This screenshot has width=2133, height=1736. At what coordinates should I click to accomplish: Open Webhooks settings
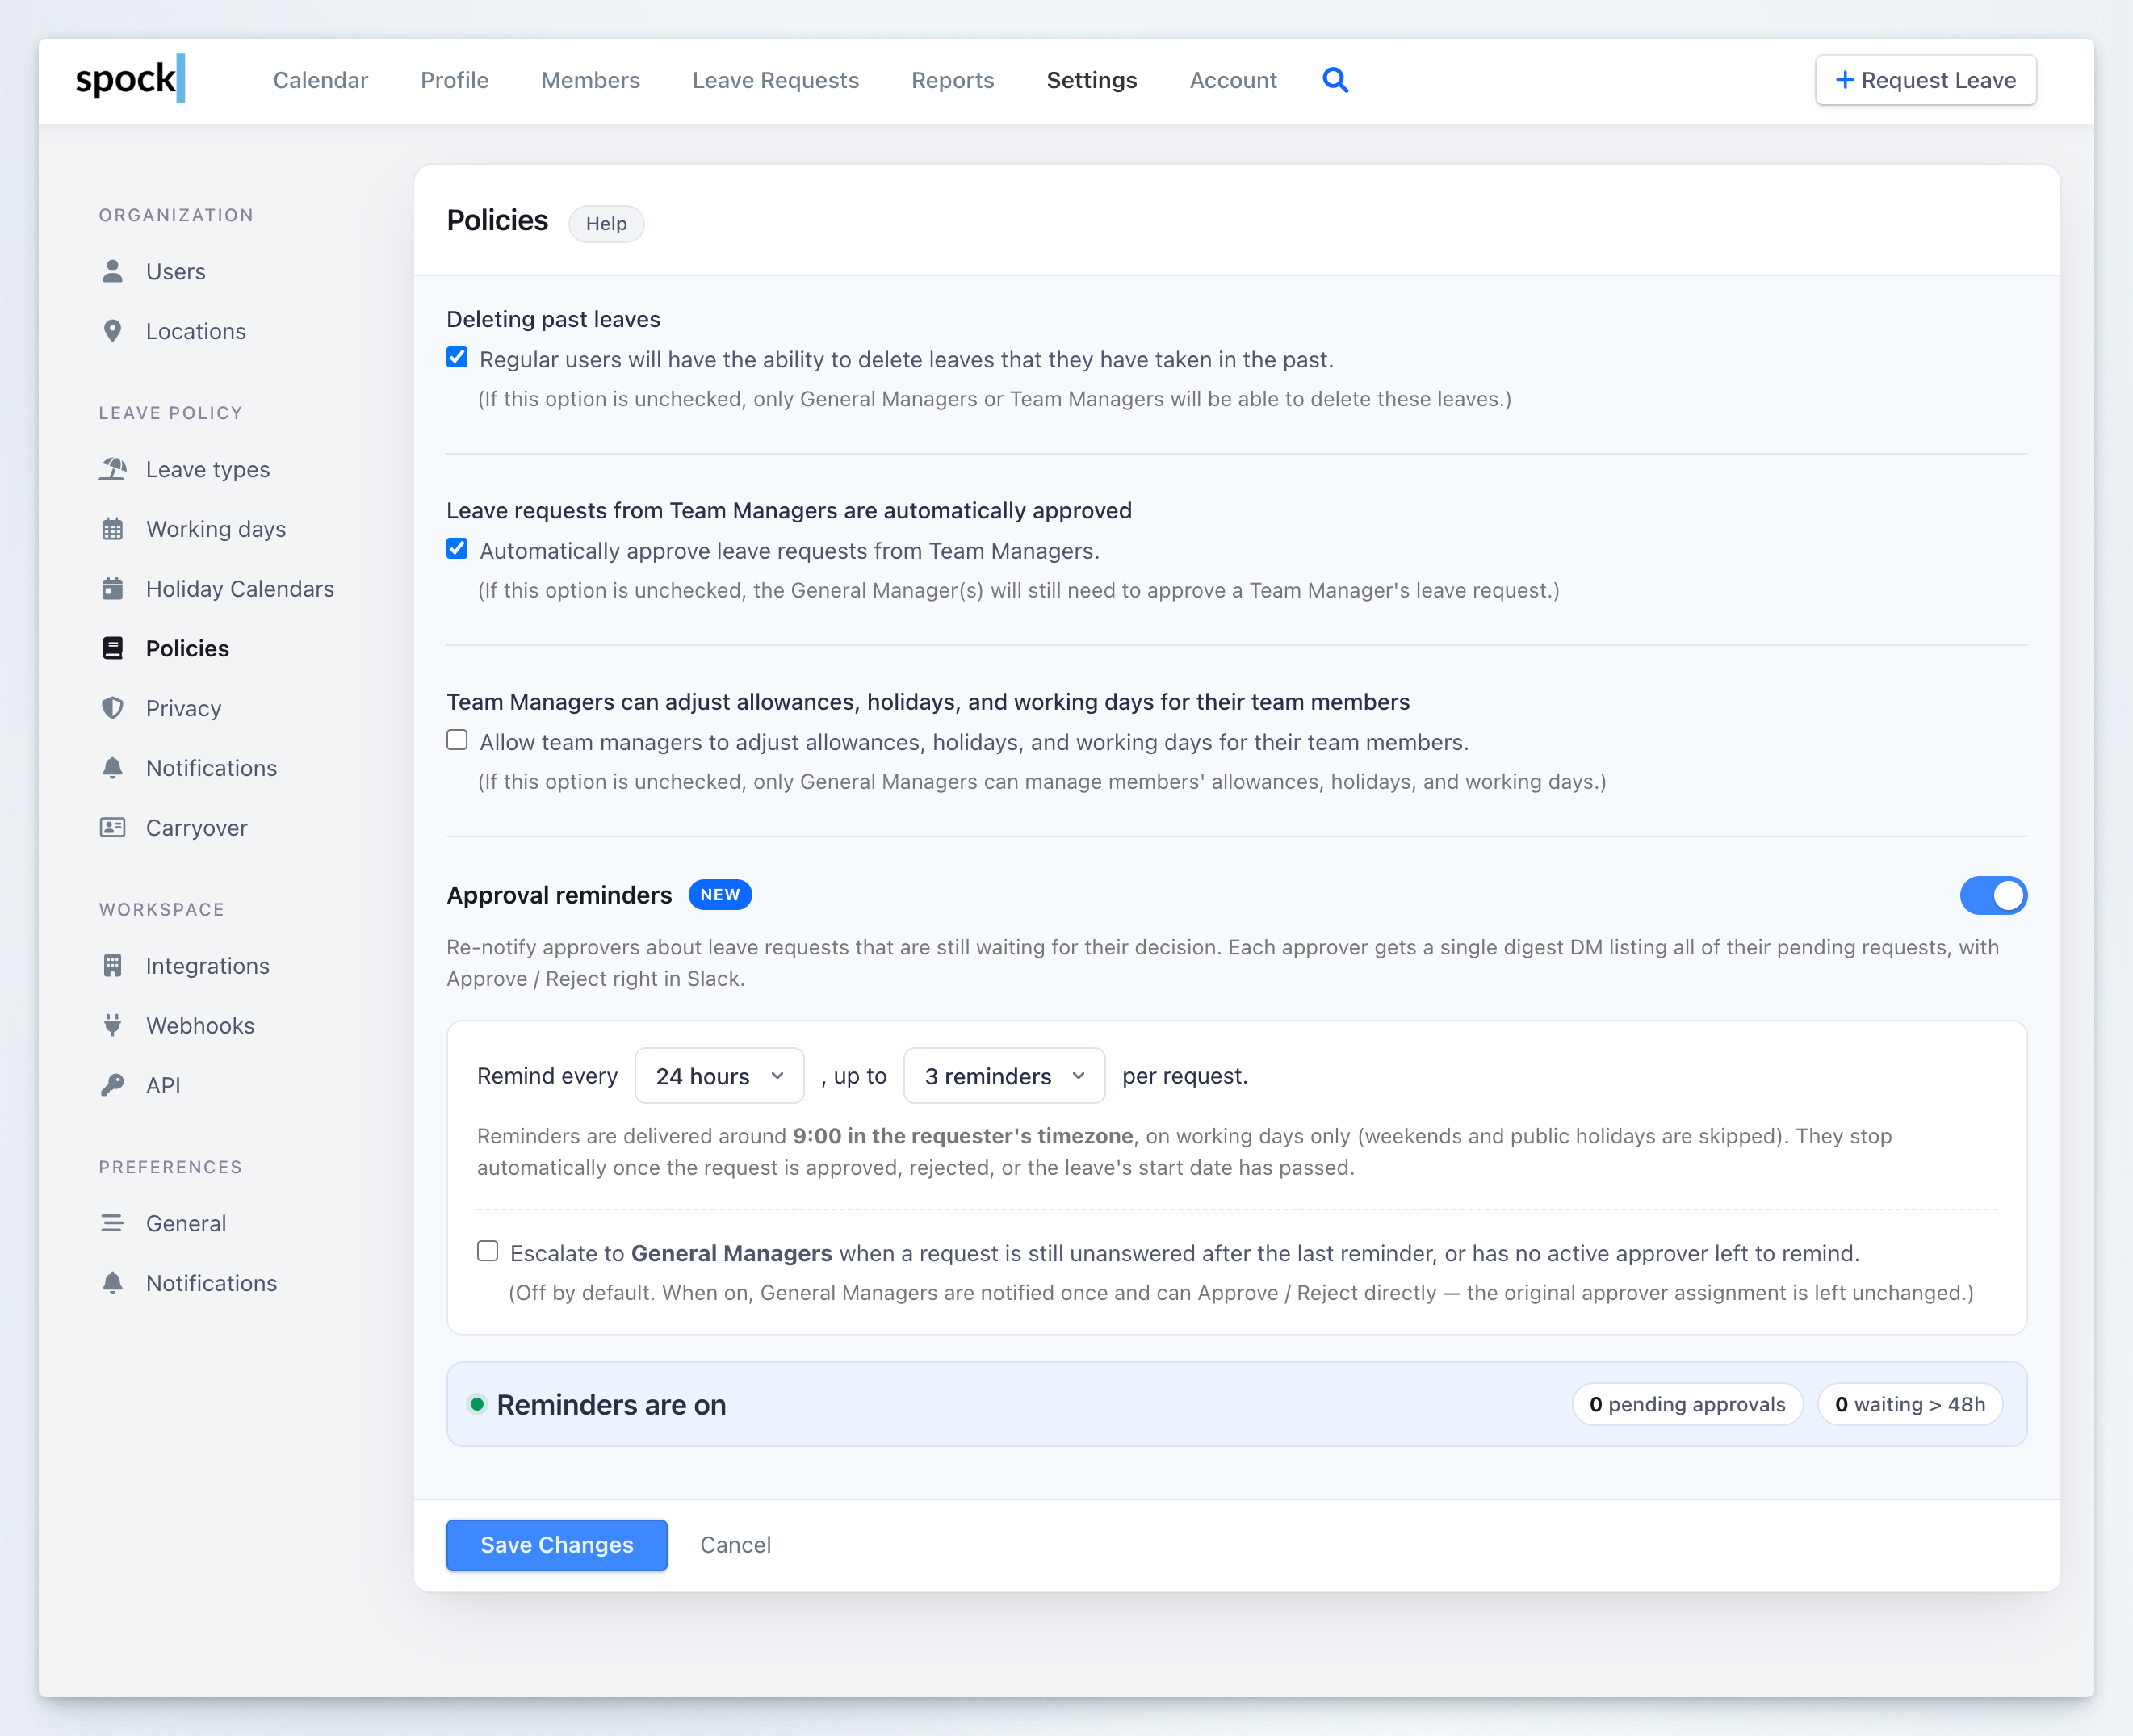199,1025
